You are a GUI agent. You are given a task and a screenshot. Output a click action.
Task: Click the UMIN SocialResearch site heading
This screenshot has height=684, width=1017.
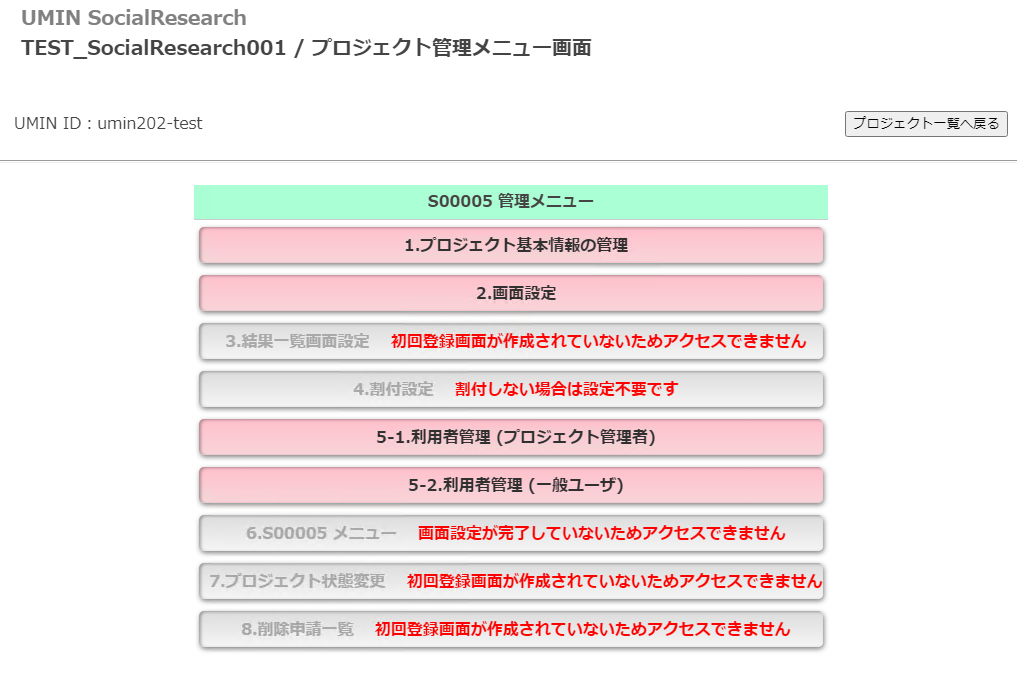(x=134, y=18)
